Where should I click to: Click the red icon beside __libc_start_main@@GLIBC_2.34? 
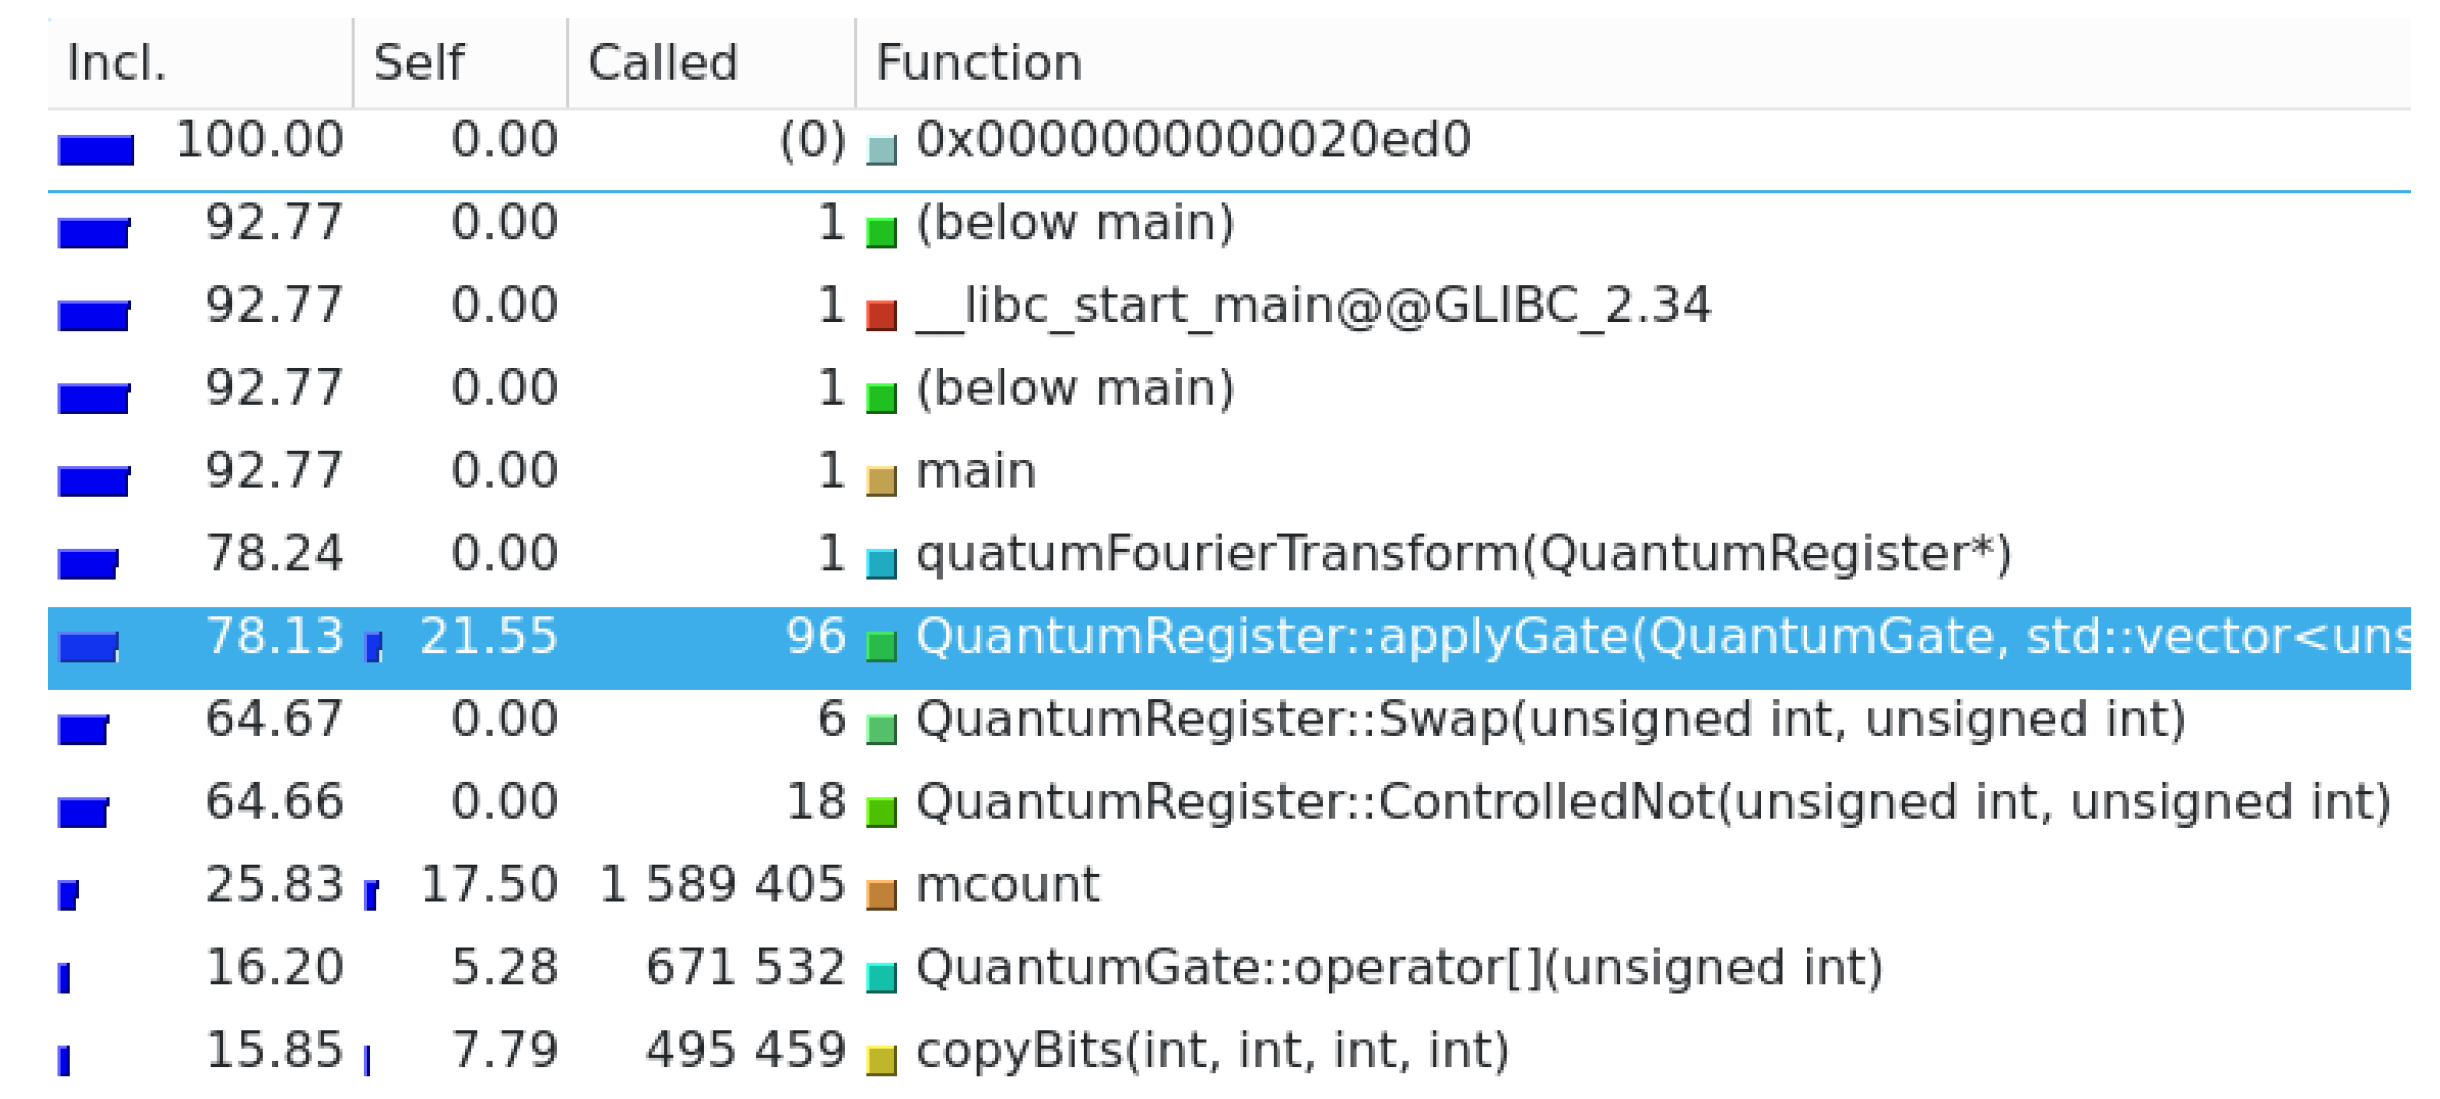click(880, 315)
